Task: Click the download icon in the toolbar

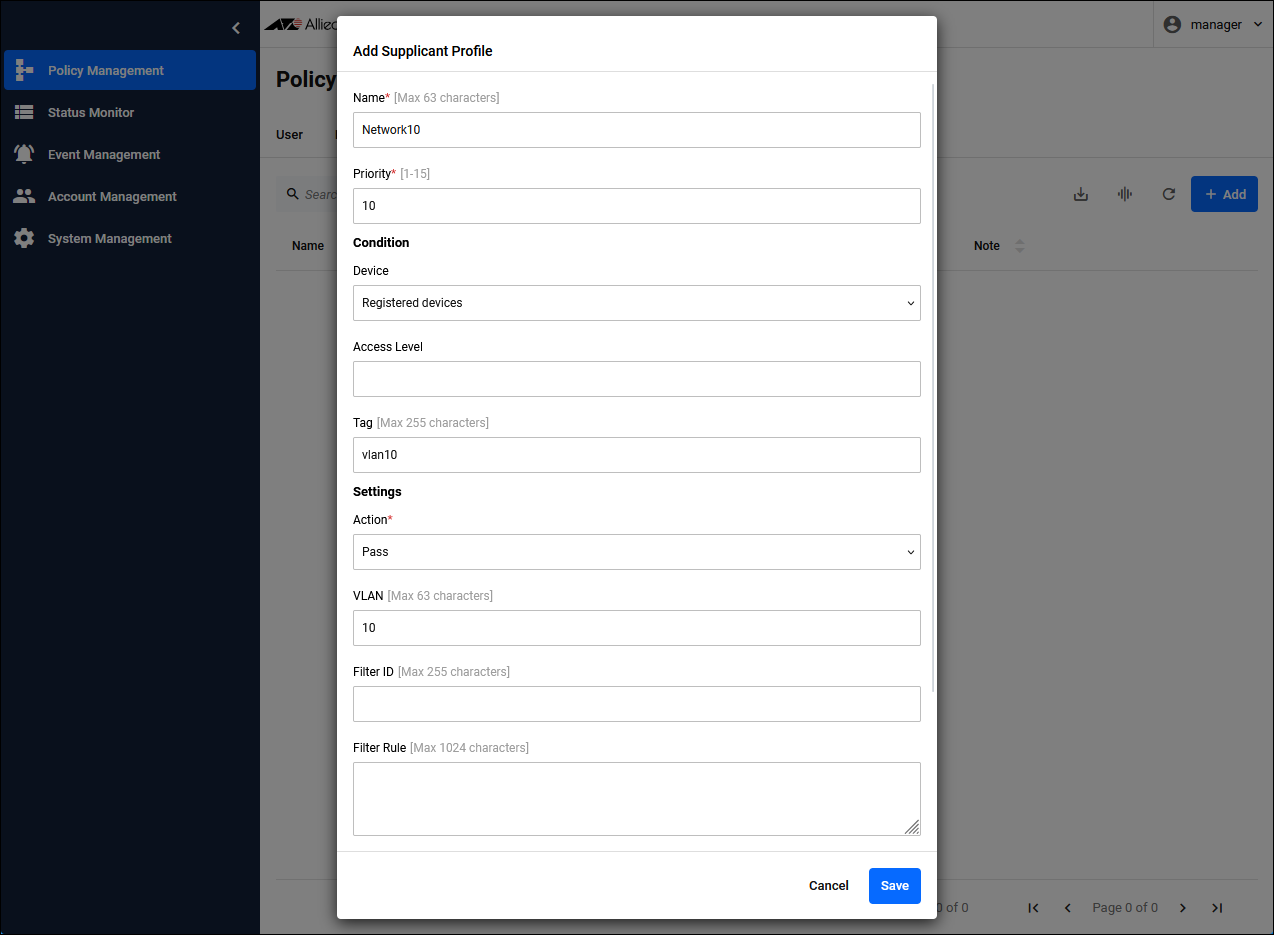Action: [1080, 194]
